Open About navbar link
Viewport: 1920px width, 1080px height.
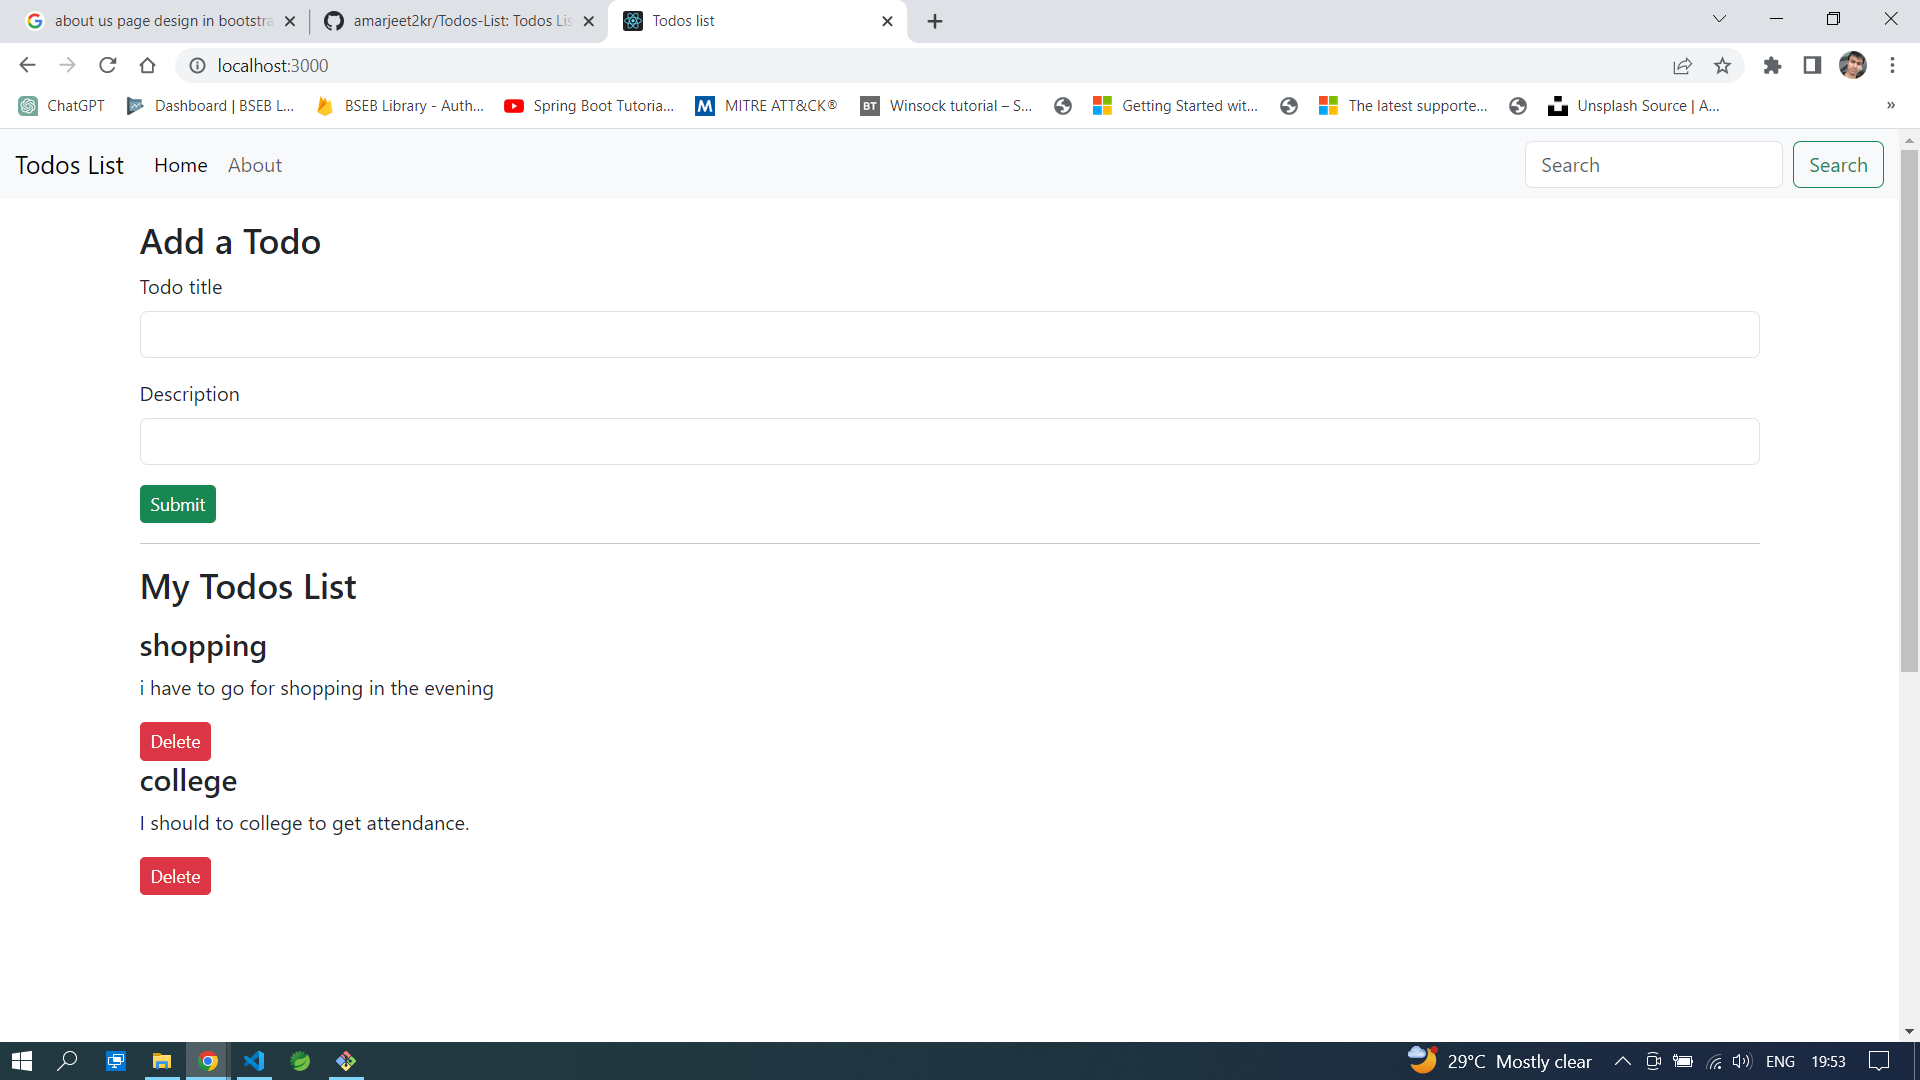(x=255, y=165)
